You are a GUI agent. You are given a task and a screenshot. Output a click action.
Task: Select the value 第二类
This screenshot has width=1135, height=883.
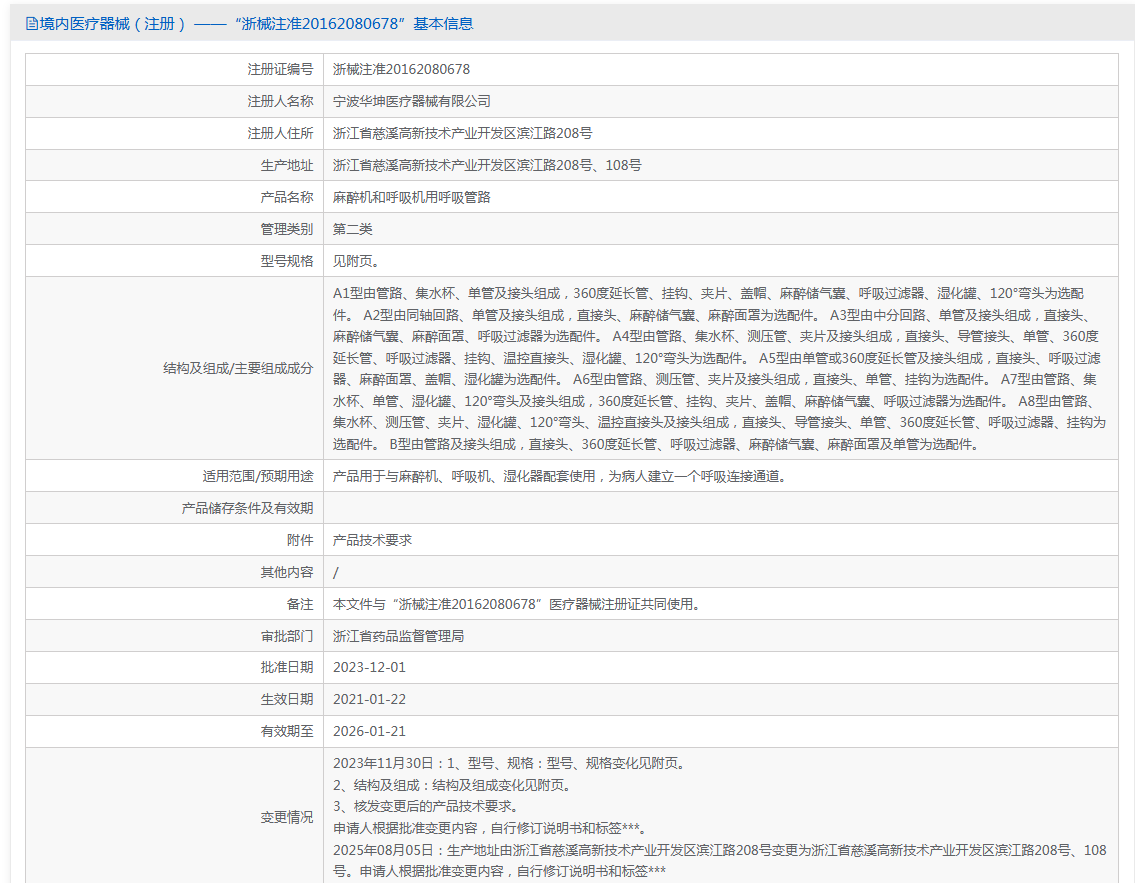coord(353,229)
